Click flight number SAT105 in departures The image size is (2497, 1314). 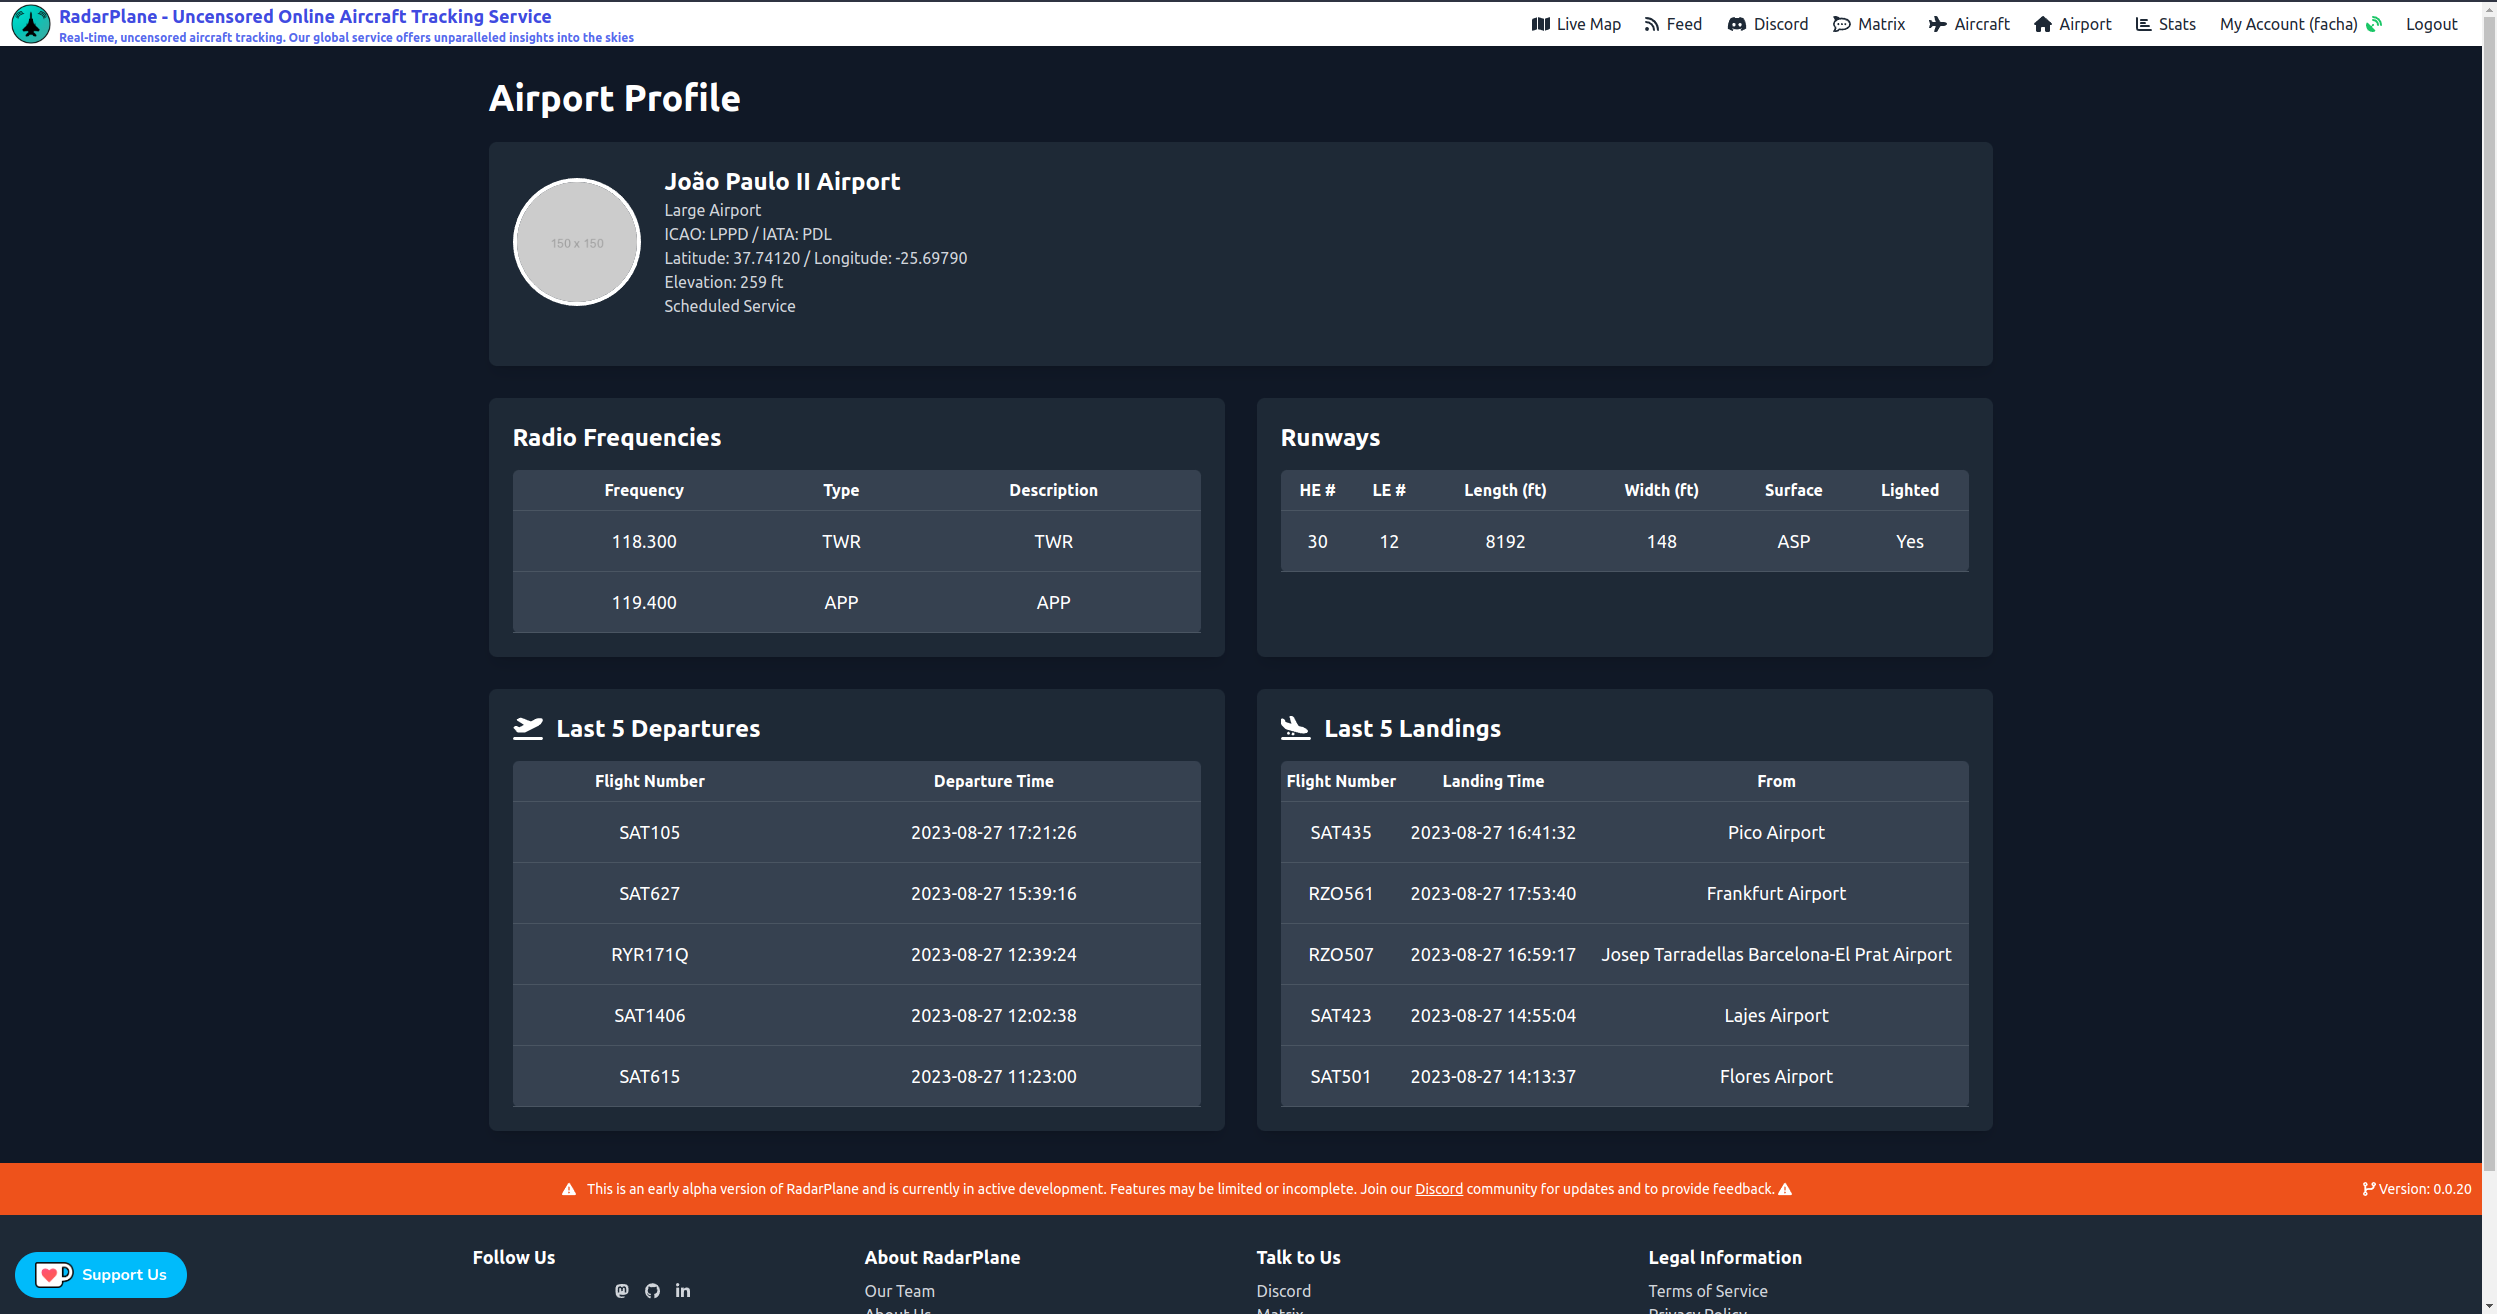point(650,832)
